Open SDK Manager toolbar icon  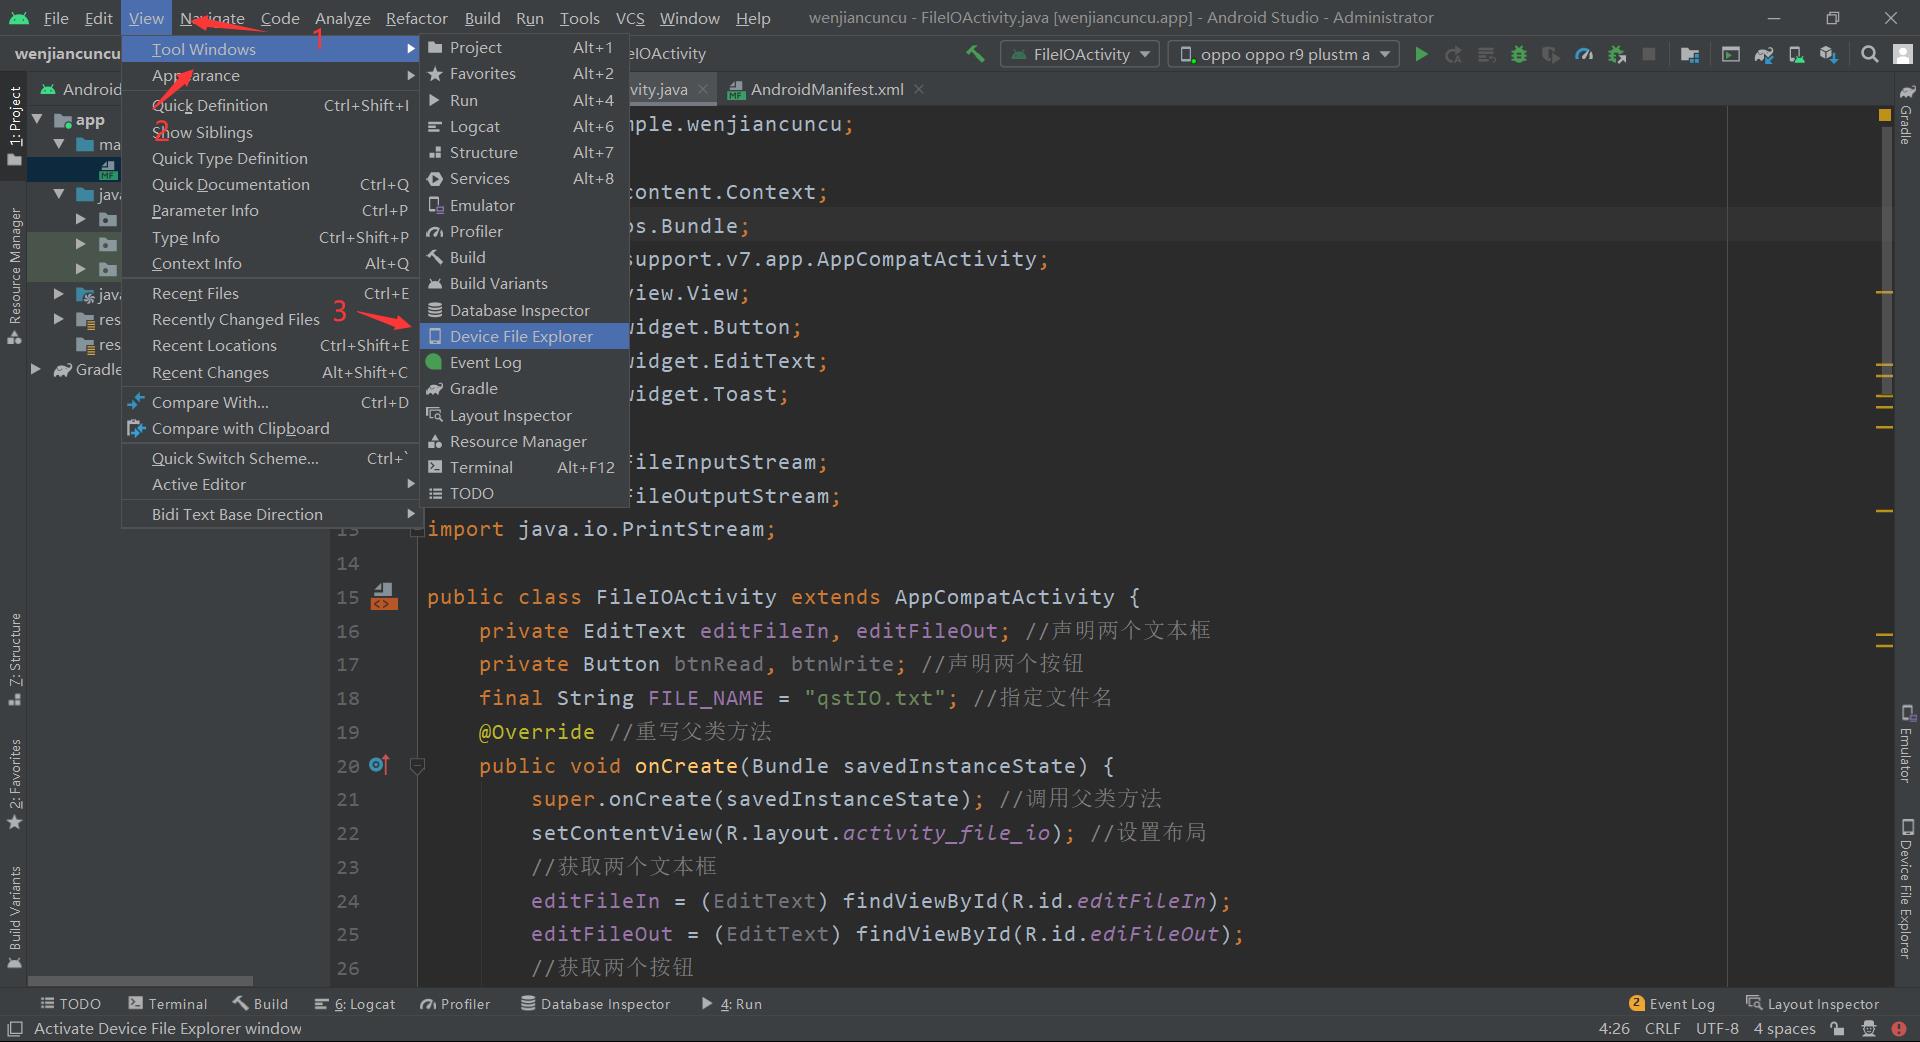(x=1829, y=54)
